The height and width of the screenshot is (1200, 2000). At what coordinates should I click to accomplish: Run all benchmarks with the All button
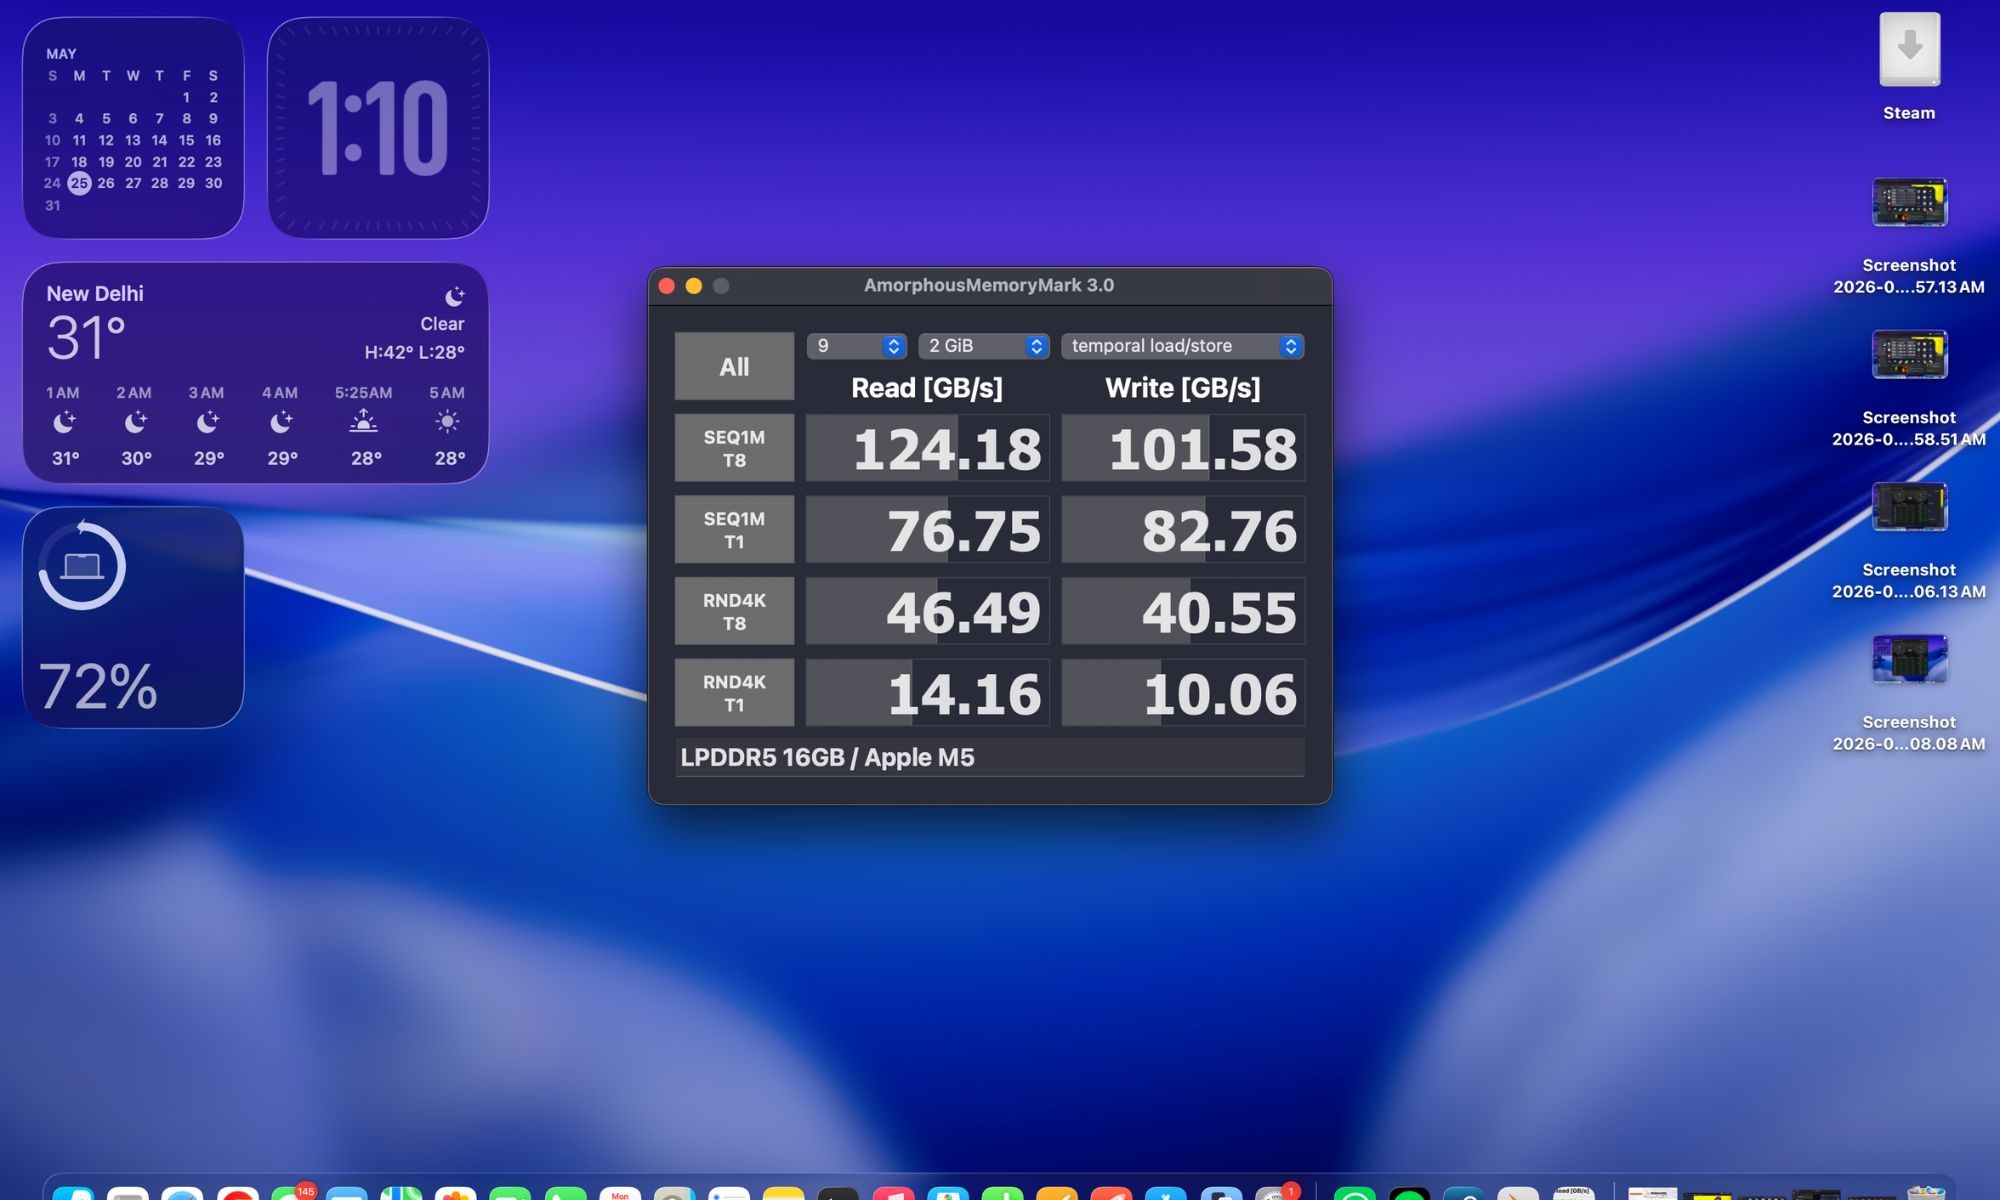(734, 366)
